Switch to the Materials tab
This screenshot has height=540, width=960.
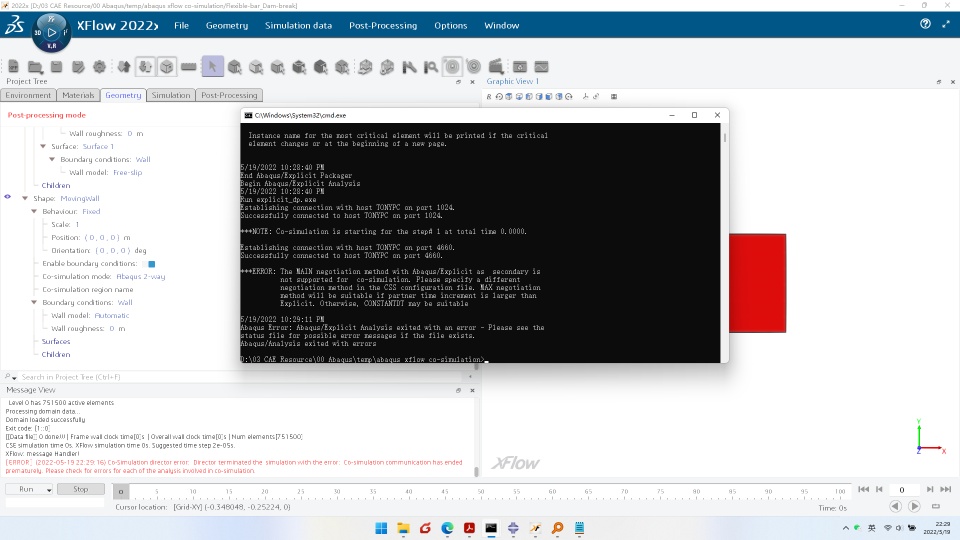click(78, 95)
